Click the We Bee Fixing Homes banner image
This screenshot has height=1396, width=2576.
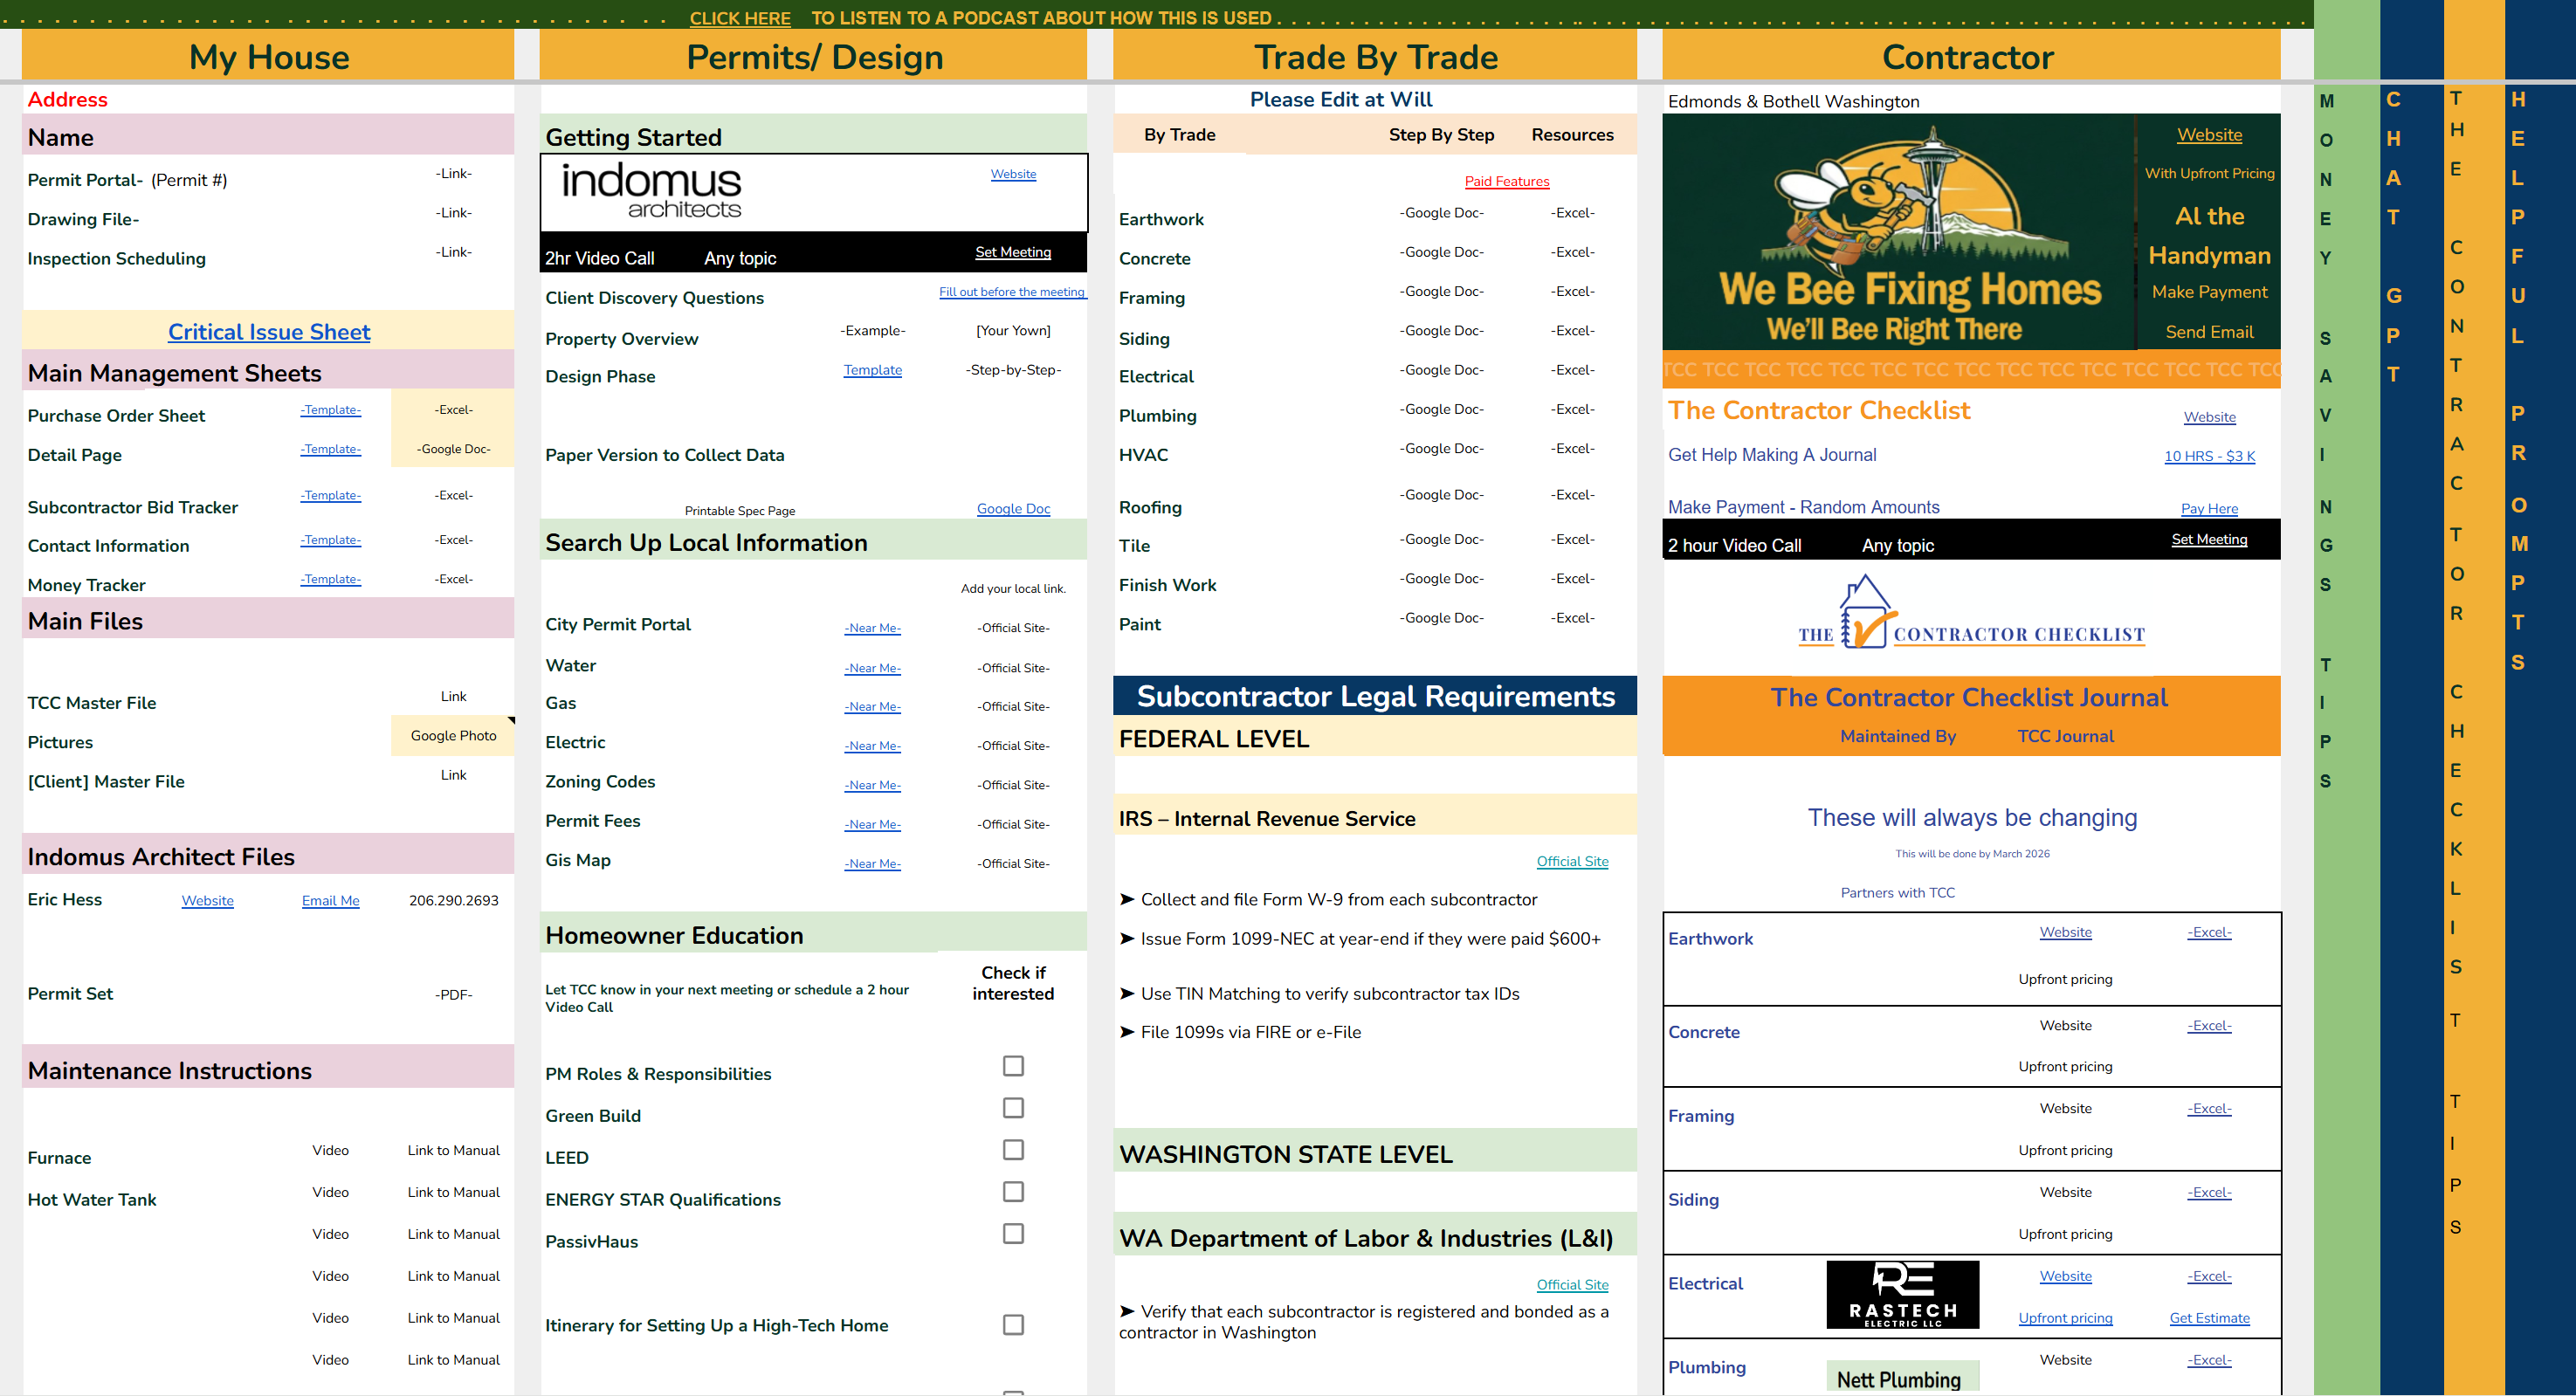pos(1898,232)
